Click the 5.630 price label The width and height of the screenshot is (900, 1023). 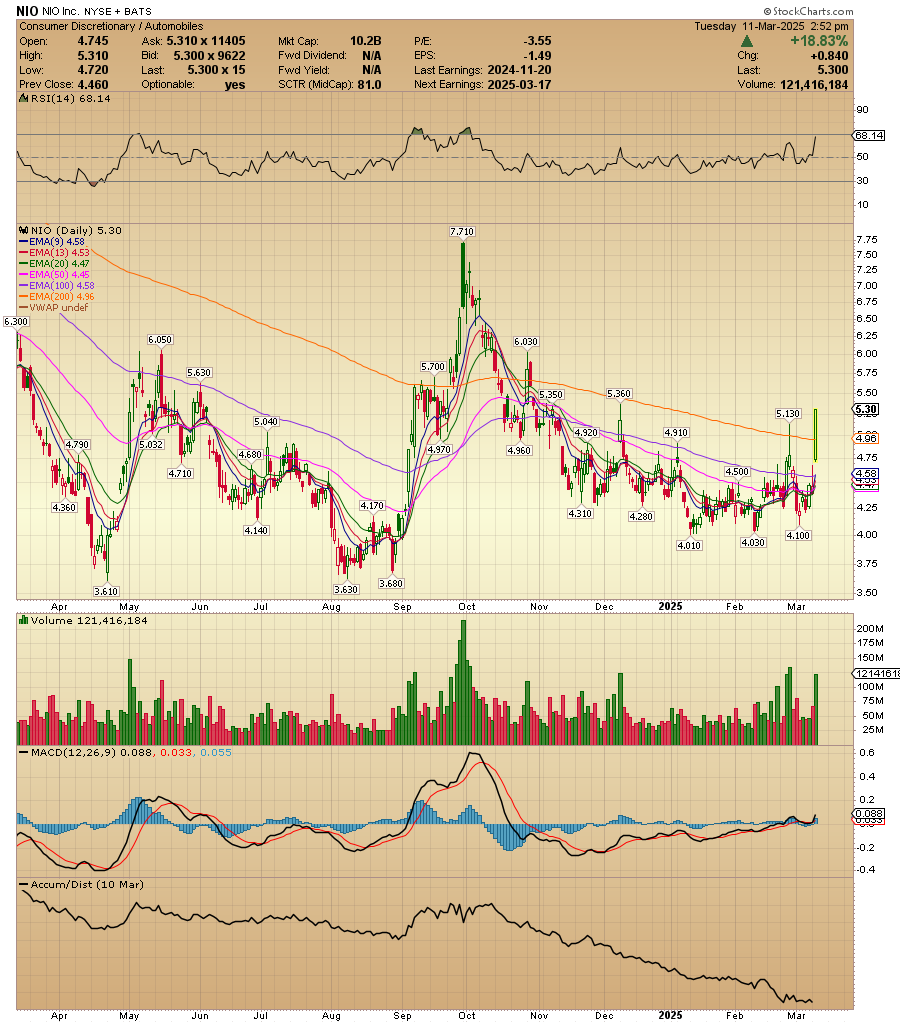pos(199,373)
